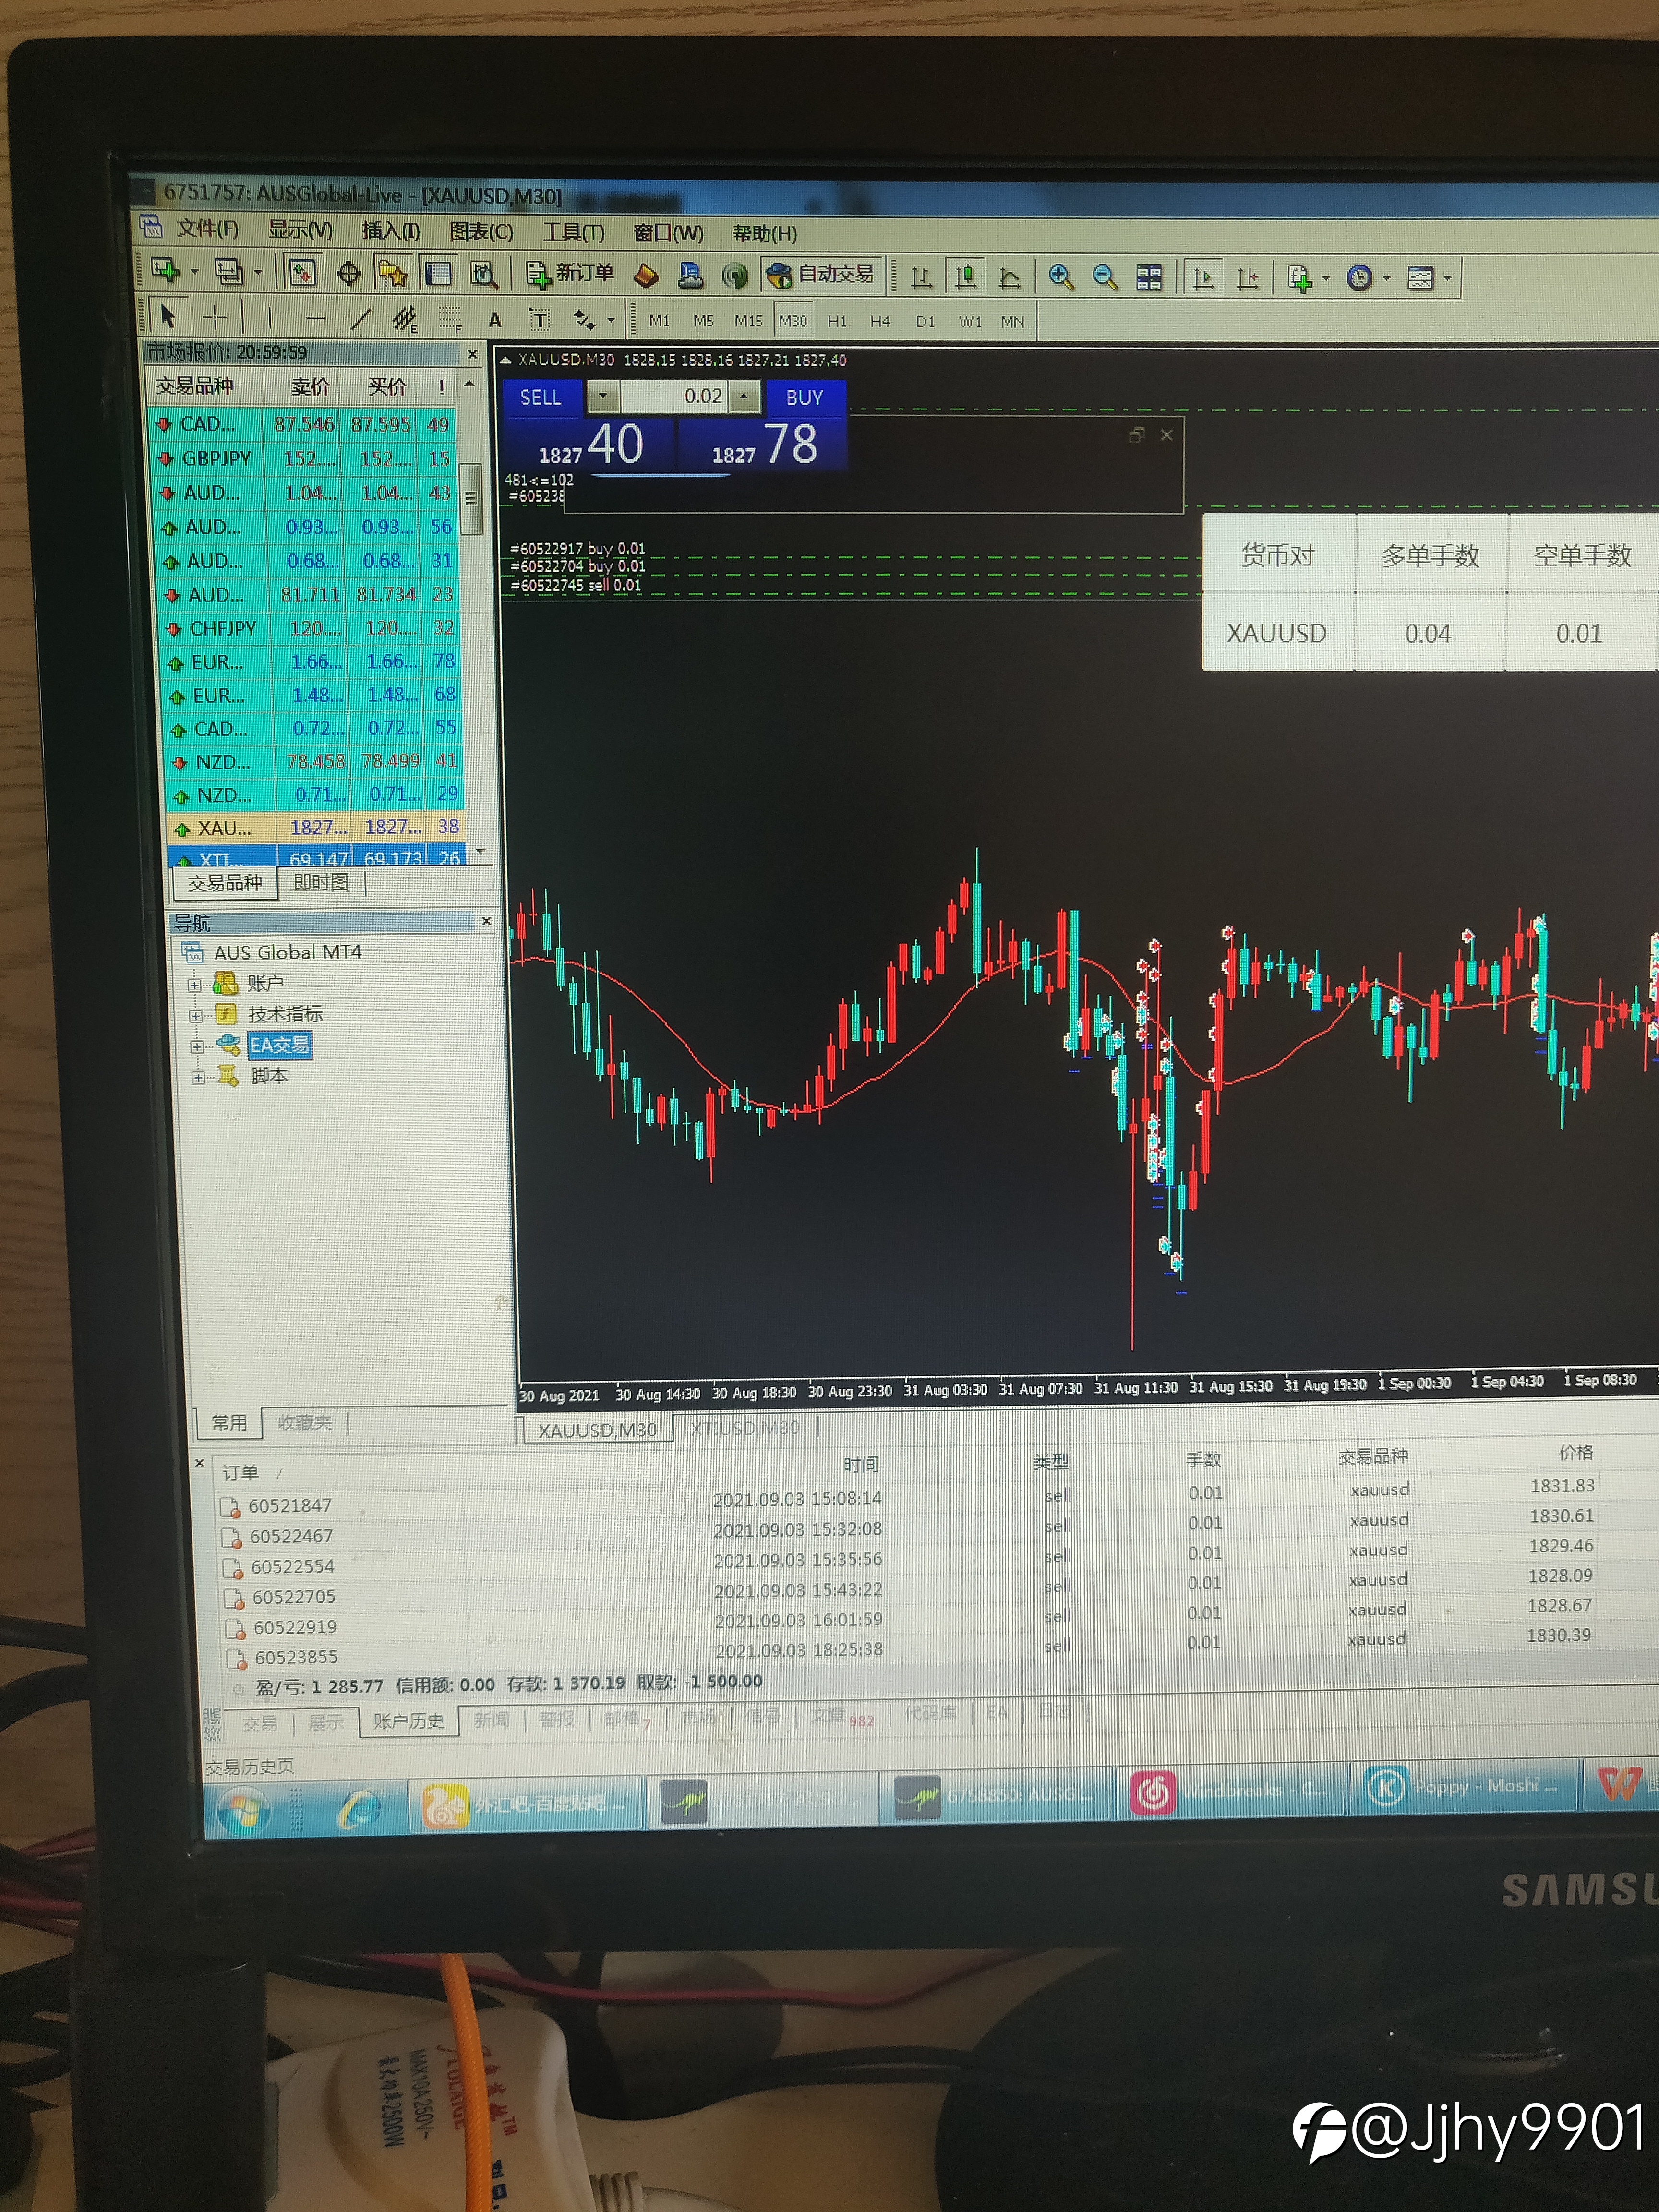Switch chart to line chart icon
1659x2212 pixels.
(x=1009, y=278)
